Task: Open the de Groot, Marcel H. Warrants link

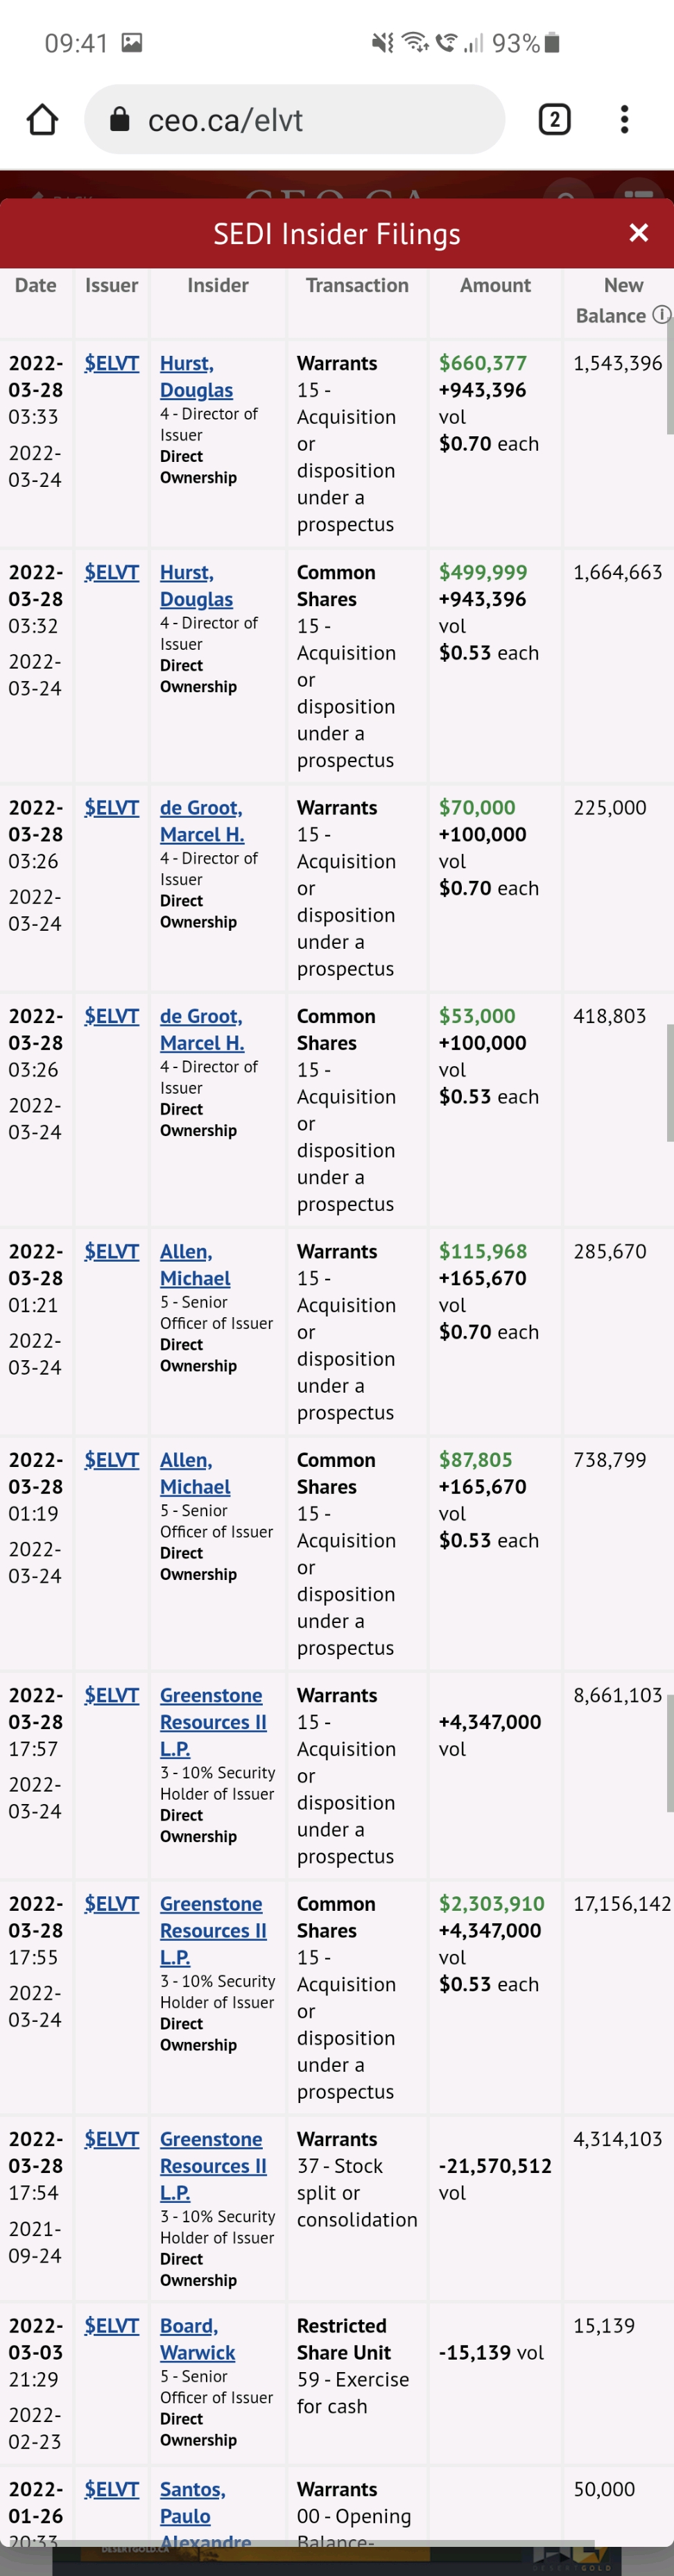Action: pos(201,821)
